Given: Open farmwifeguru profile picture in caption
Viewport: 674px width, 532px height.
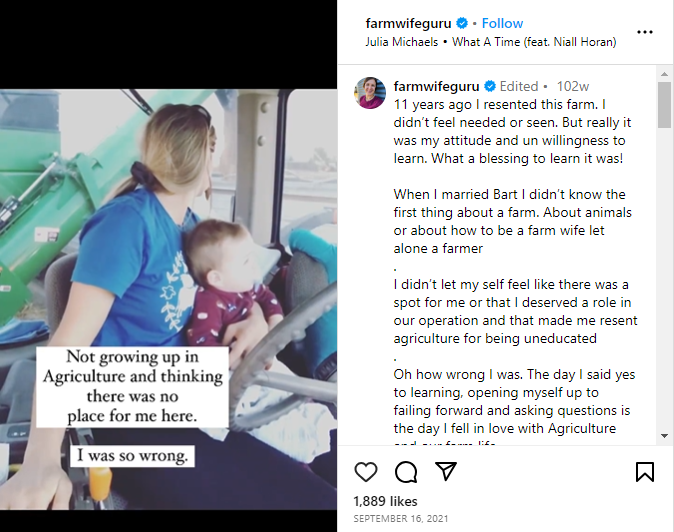Looking at the screenshot, I should (x=370, y=92).
